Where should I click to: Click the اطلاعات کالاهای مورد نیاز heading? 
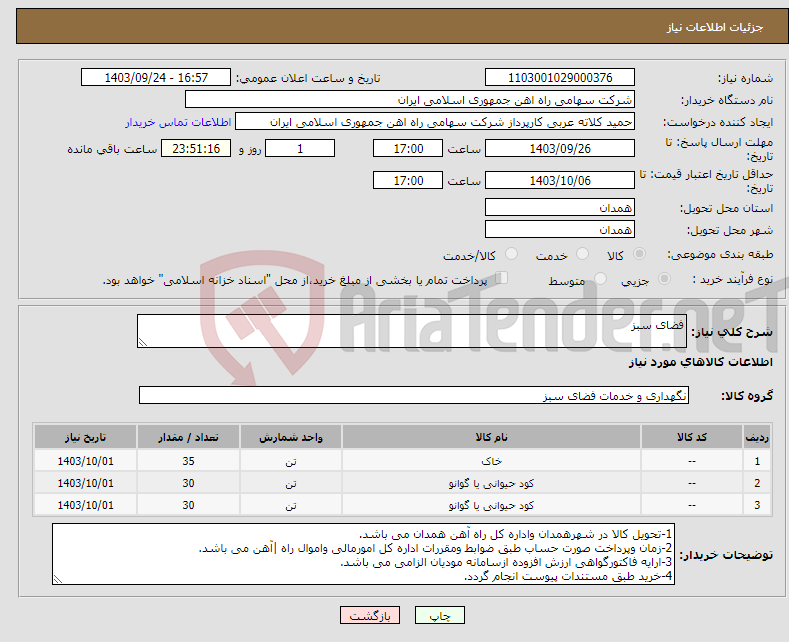pyautogui.click(x=700, y=362)
